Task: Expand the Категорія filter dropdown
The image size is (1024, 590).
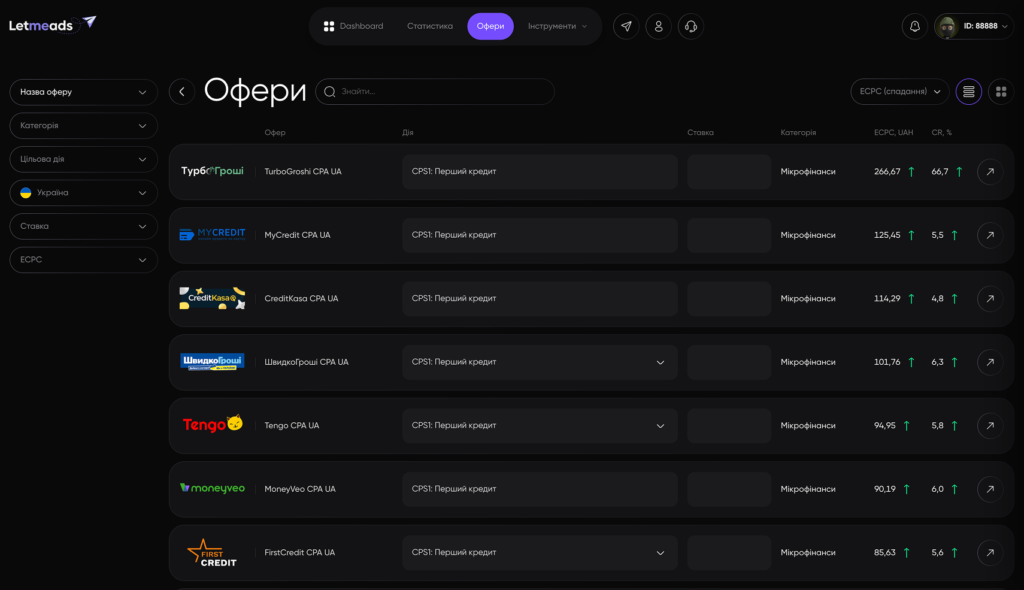Action: pos(83,126)
